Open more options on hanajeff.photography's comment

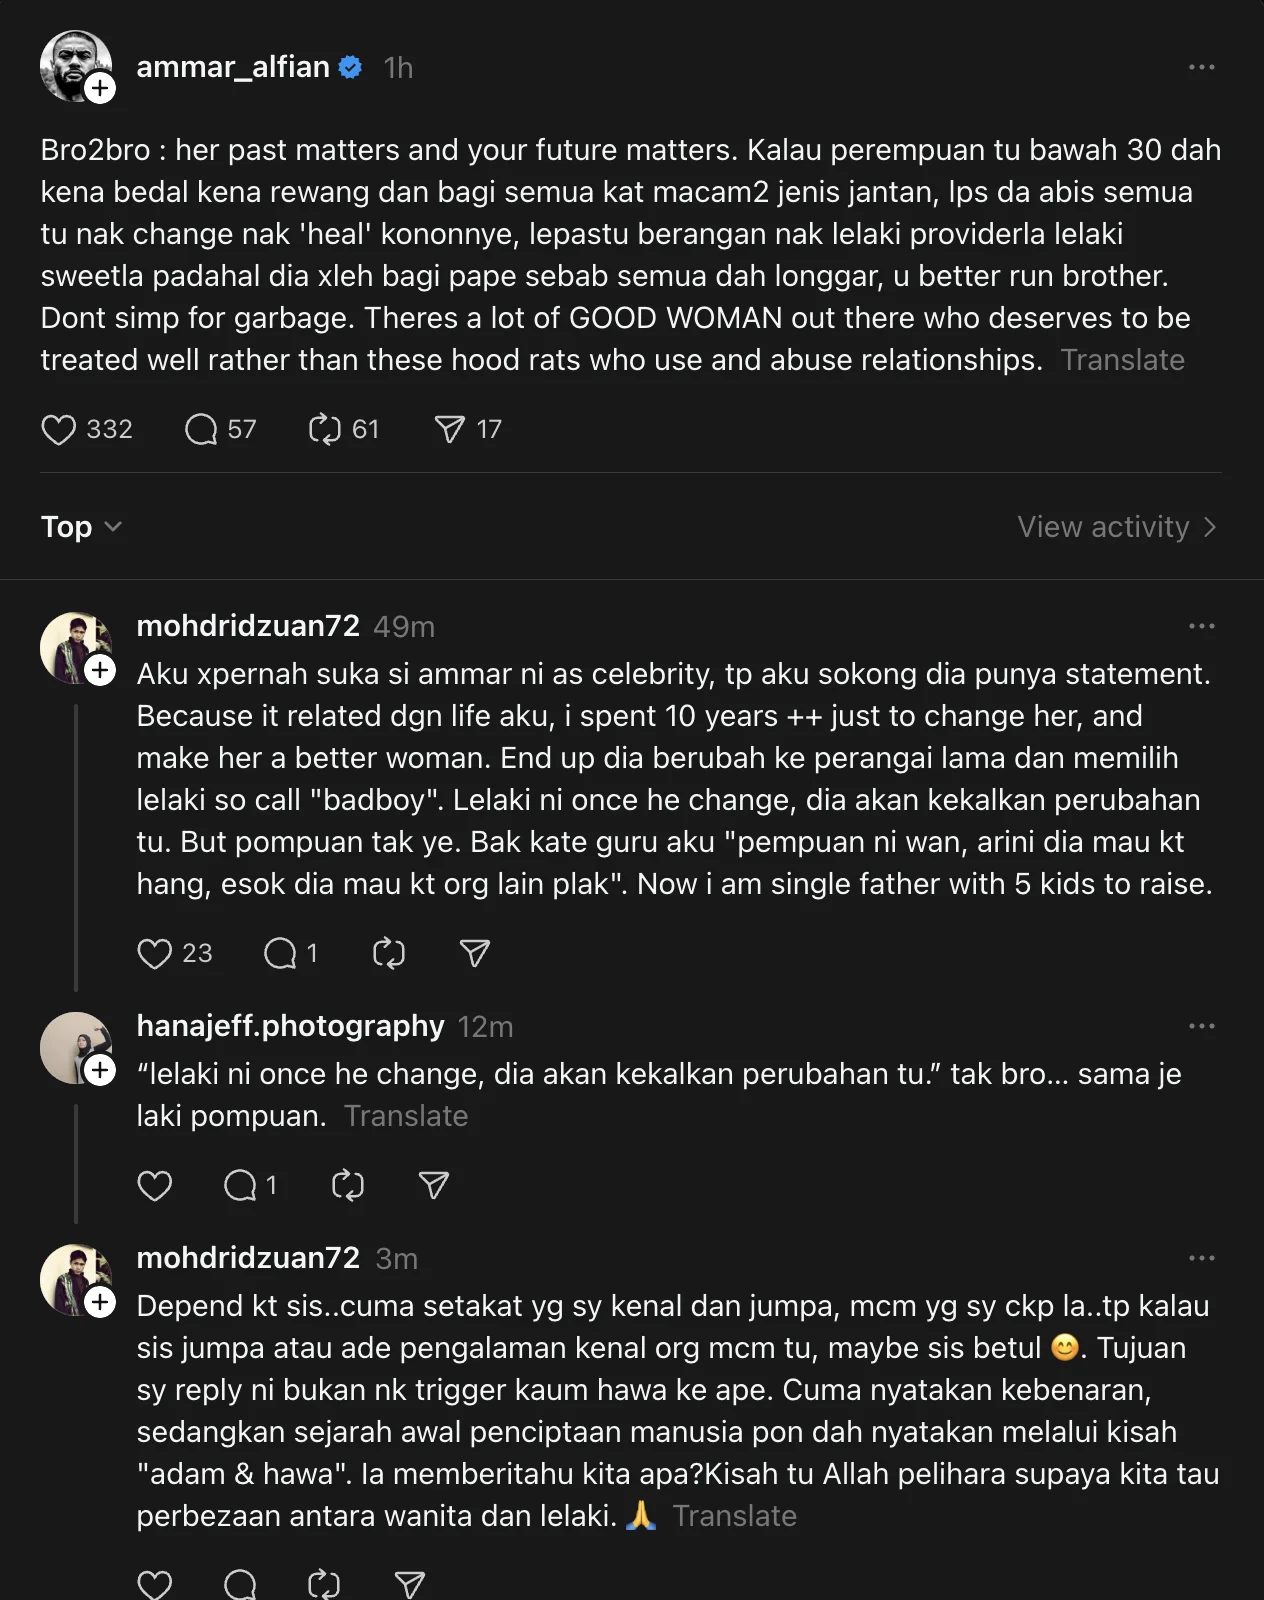click(1201, 1026)
